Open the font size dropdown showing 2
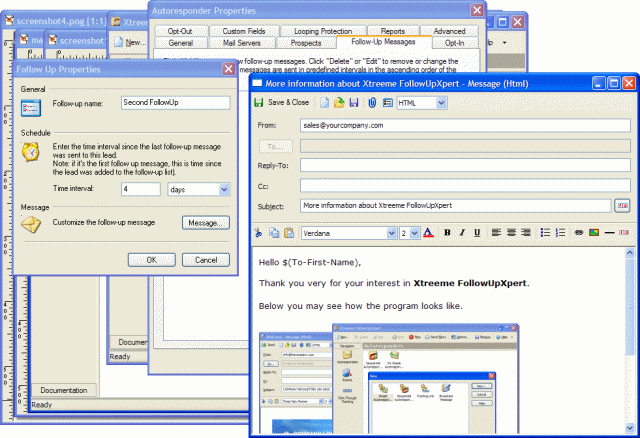The image size is (640, 438). click(x=415, y=233)
